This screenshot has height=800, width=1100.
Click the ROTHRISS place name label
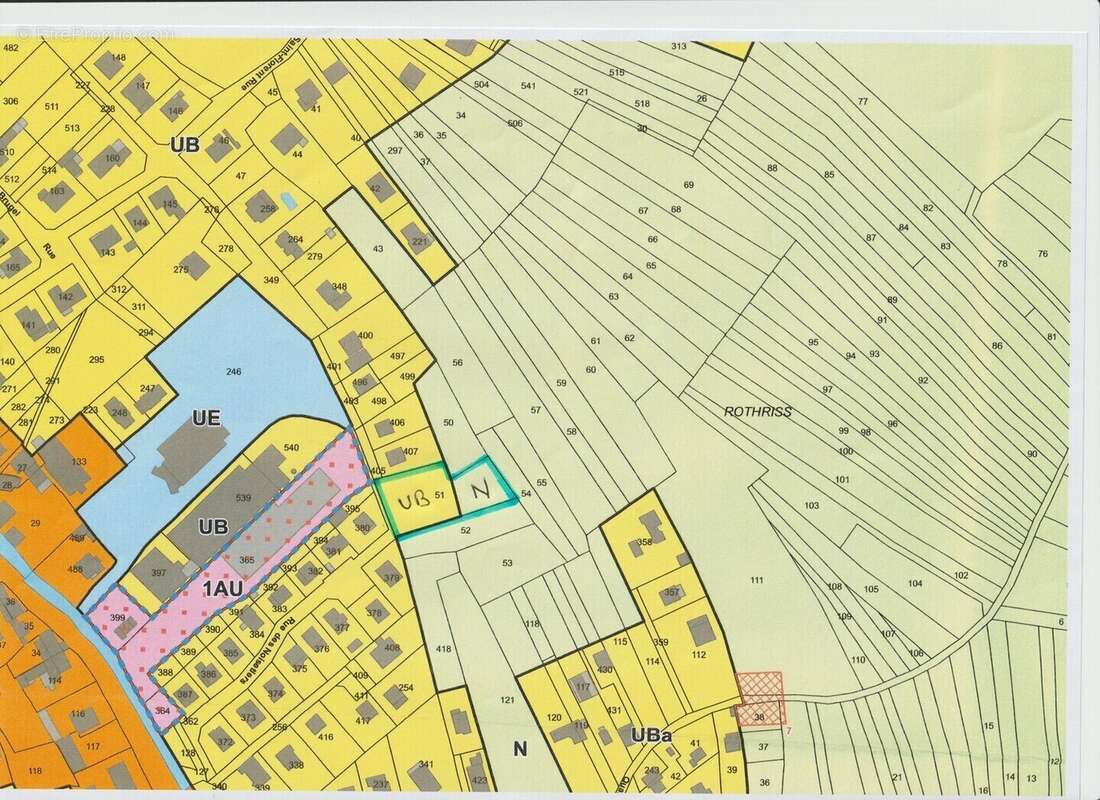click(x=757, y=412)
